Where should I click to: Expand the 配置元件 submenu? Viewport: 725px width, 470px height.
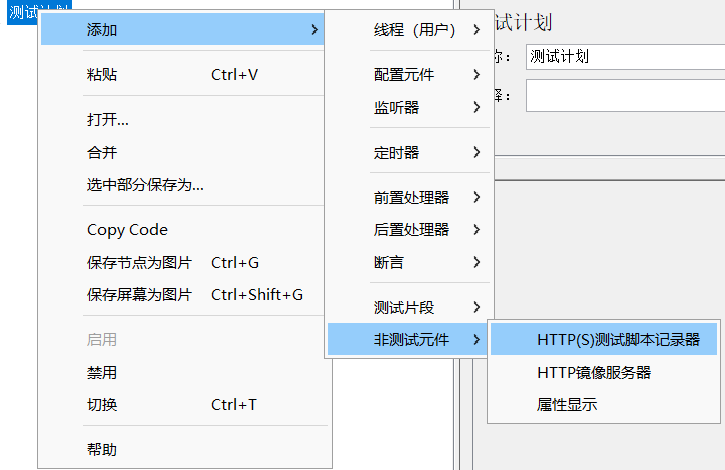pos(409,74)
